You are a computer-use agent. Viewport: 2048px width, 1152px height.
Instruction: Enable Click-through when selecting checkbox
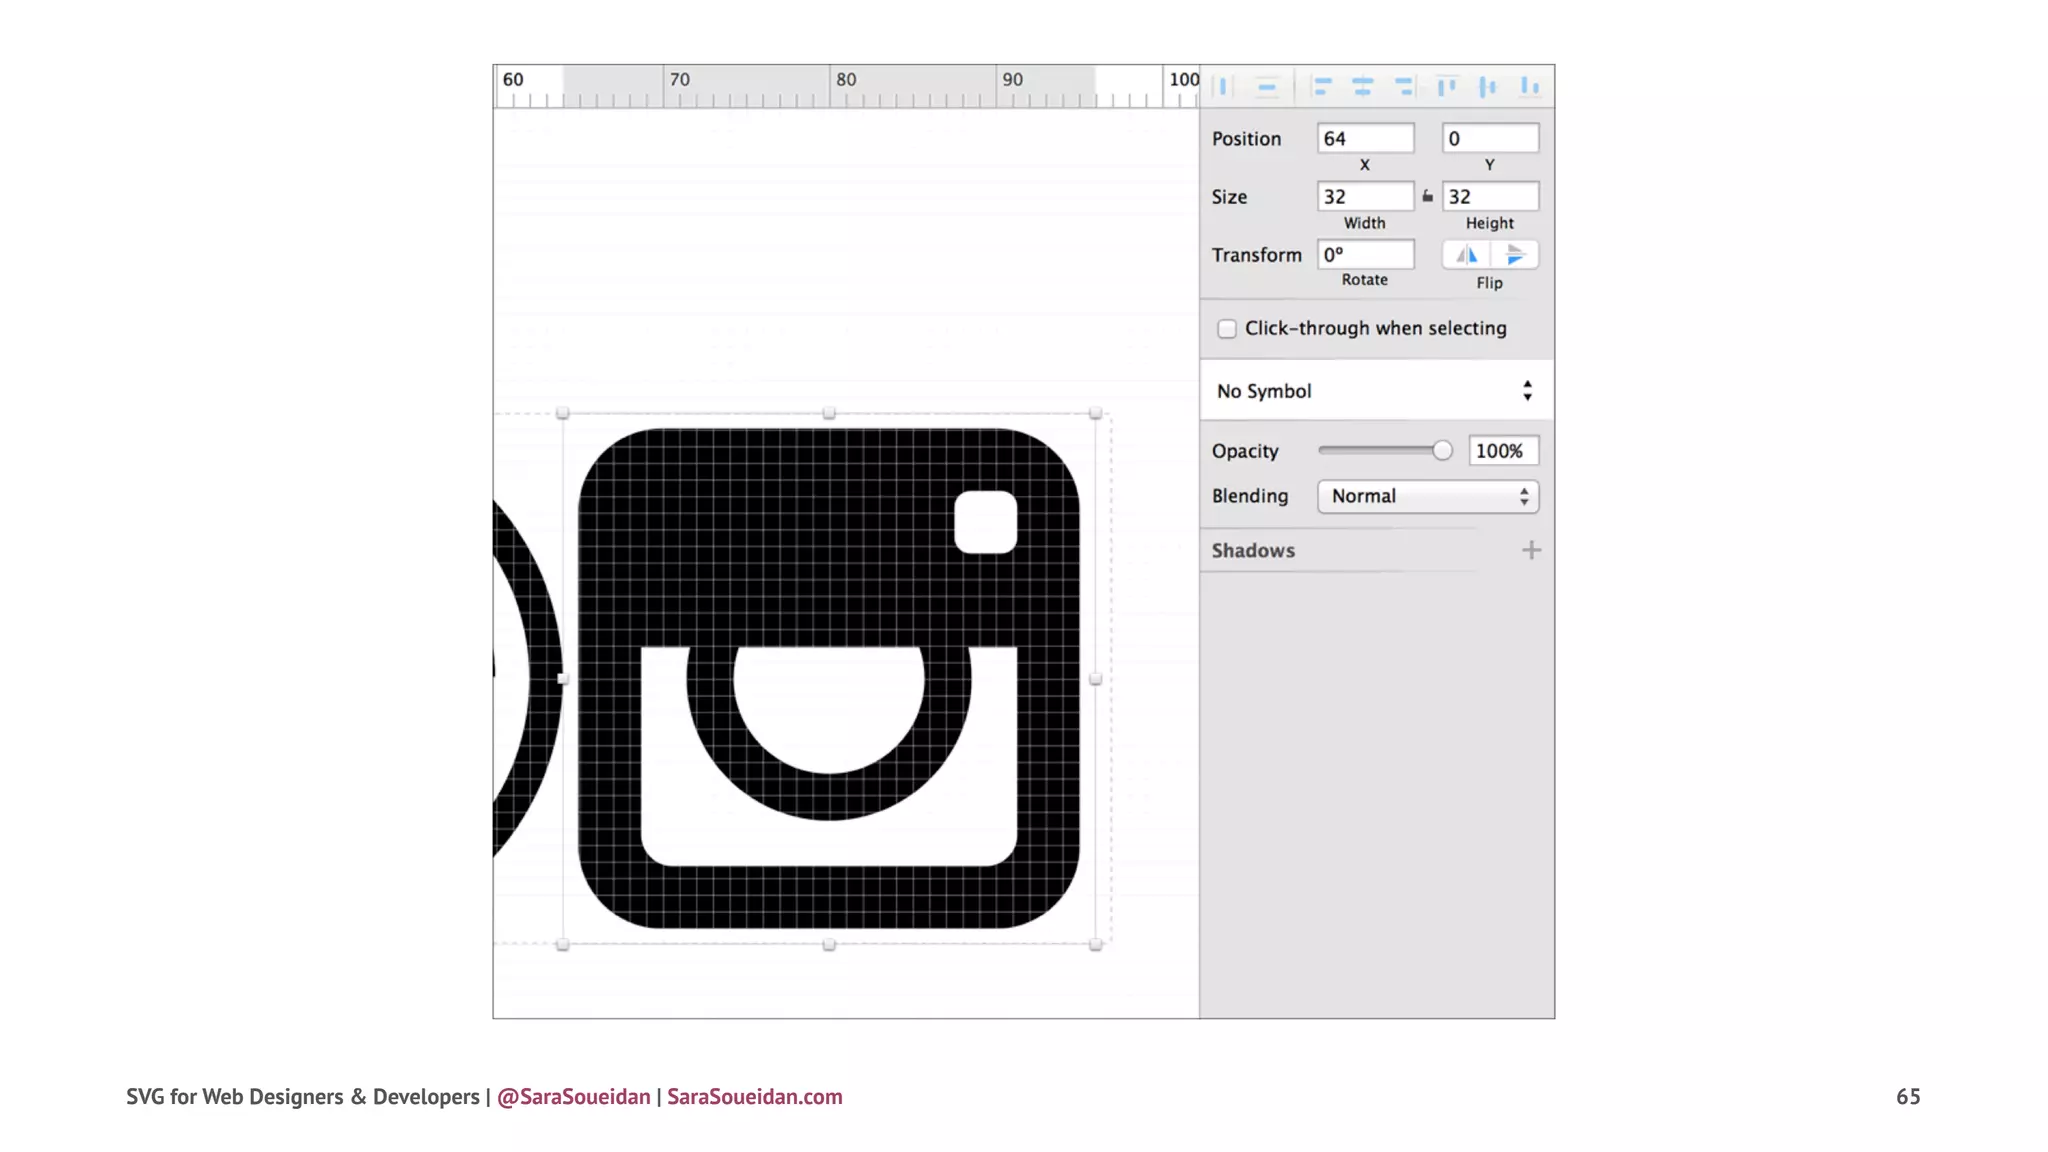point(1227,329)
